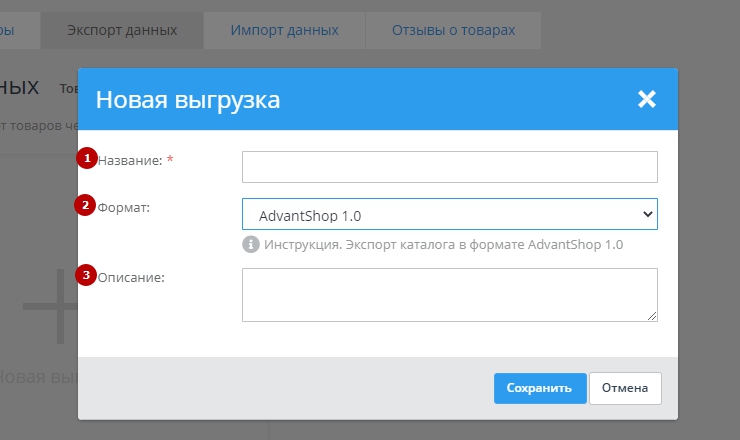Click the Формат field label

(x=124, y=206)
